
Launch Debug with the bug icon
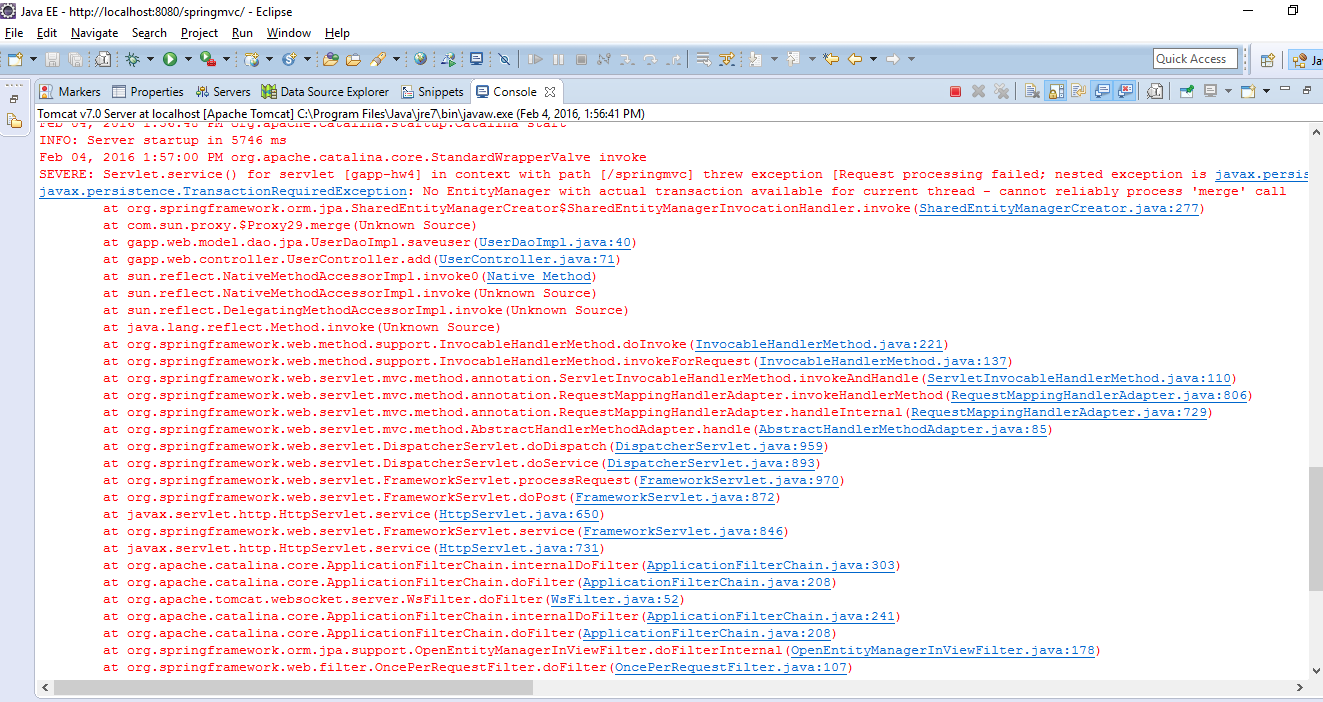pyautogui.click(x=132, y=60)
